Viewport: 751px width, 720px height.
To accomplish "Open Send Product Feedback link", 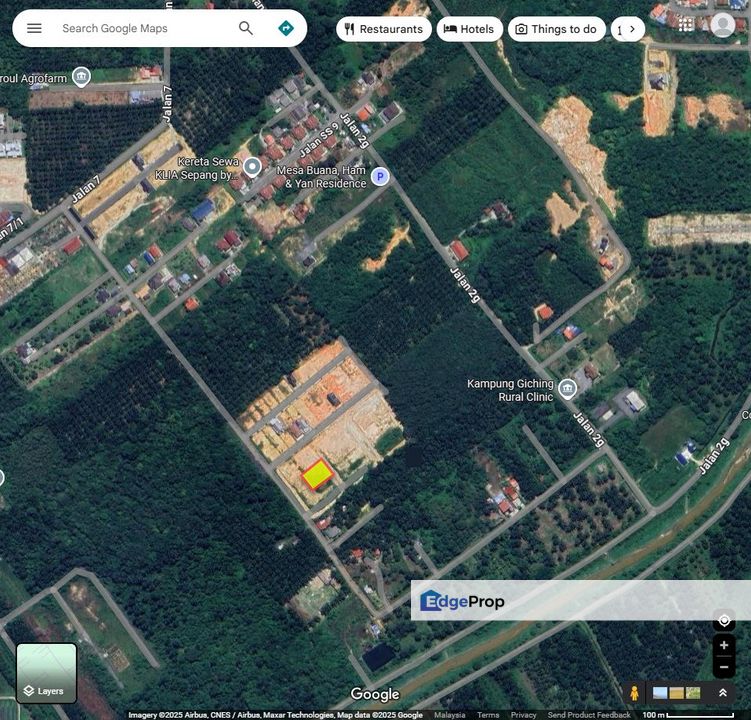I will tap(589, 715).
